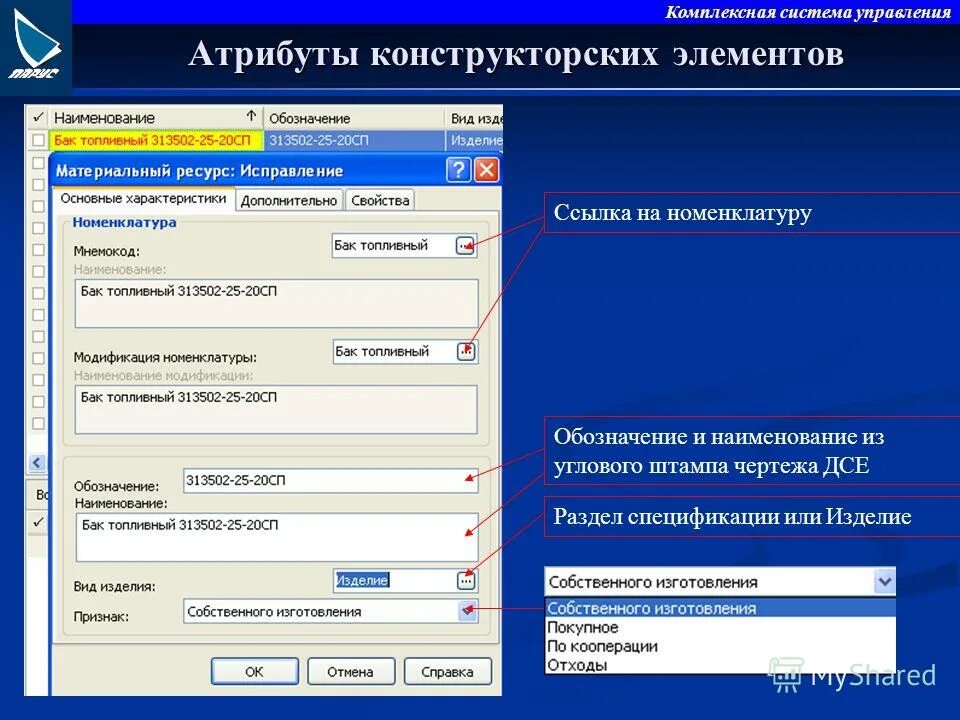960x720 pixels.
Task: Click the dialog help question mark icon
Action: pyautogui.click(x=459, y=170)
